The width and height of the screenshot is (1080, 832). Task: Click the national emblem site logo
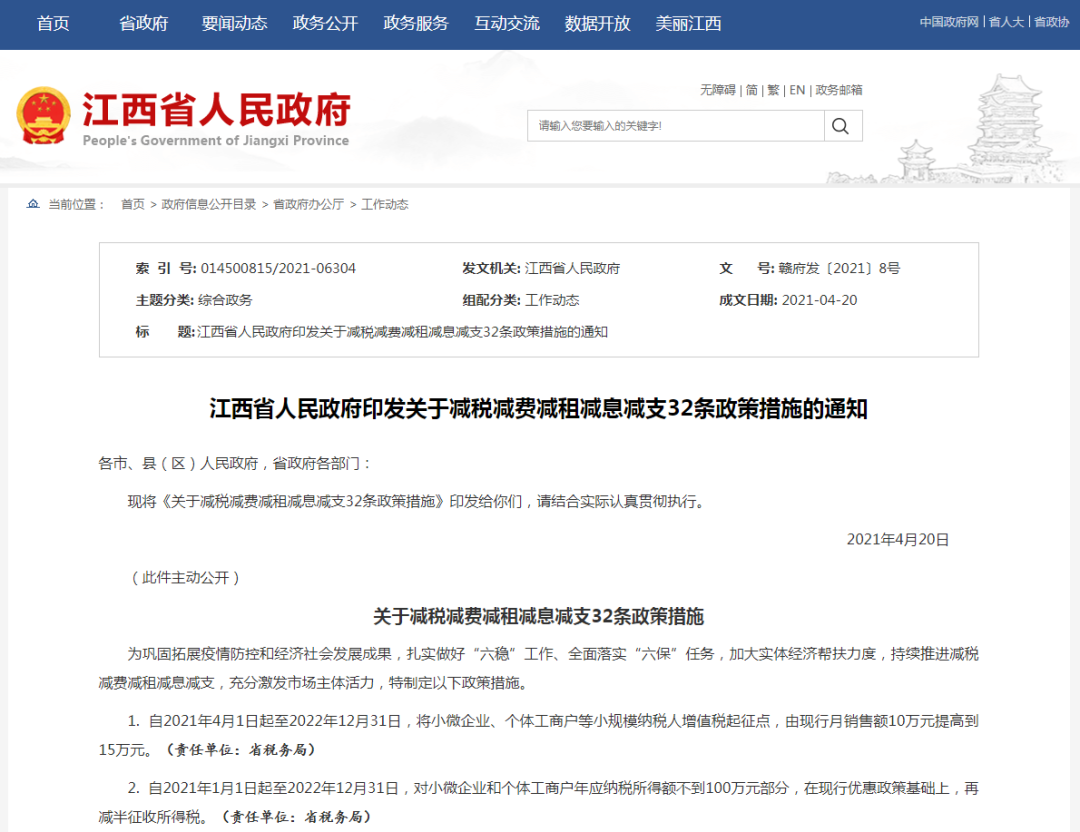(x=44, y=116)
